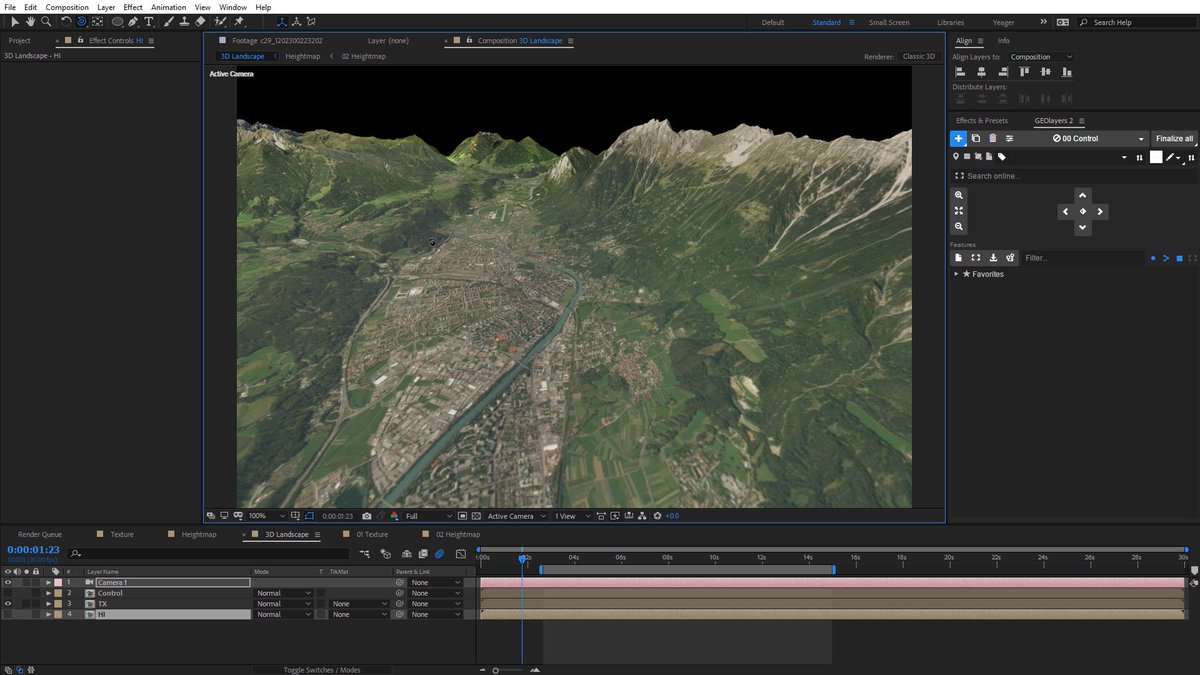Viewport: 1200px width, 675px height.
Task: Toggle visibility of the TX layer
Action: (8, 604)
